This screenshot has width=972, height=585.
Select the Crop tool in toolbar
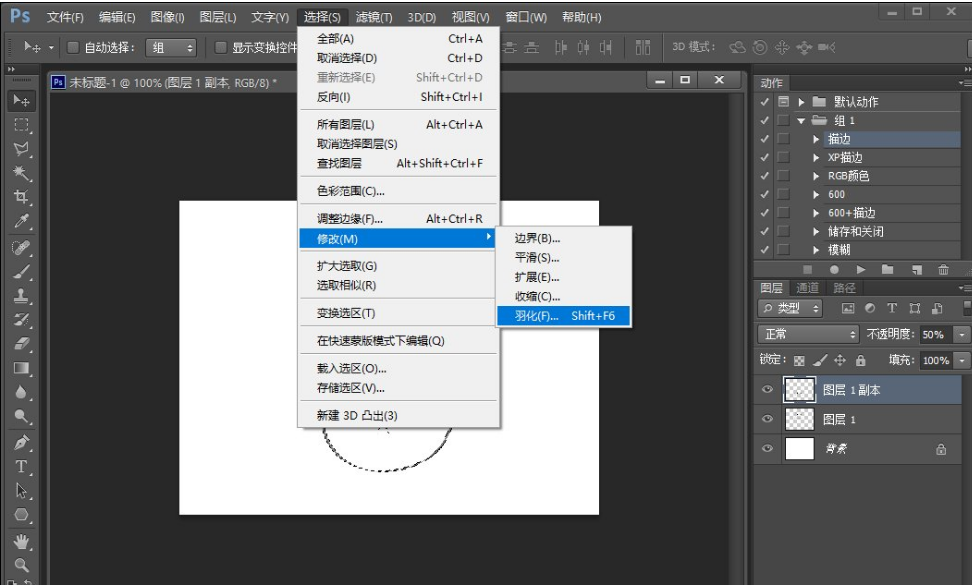pos(21,197)
